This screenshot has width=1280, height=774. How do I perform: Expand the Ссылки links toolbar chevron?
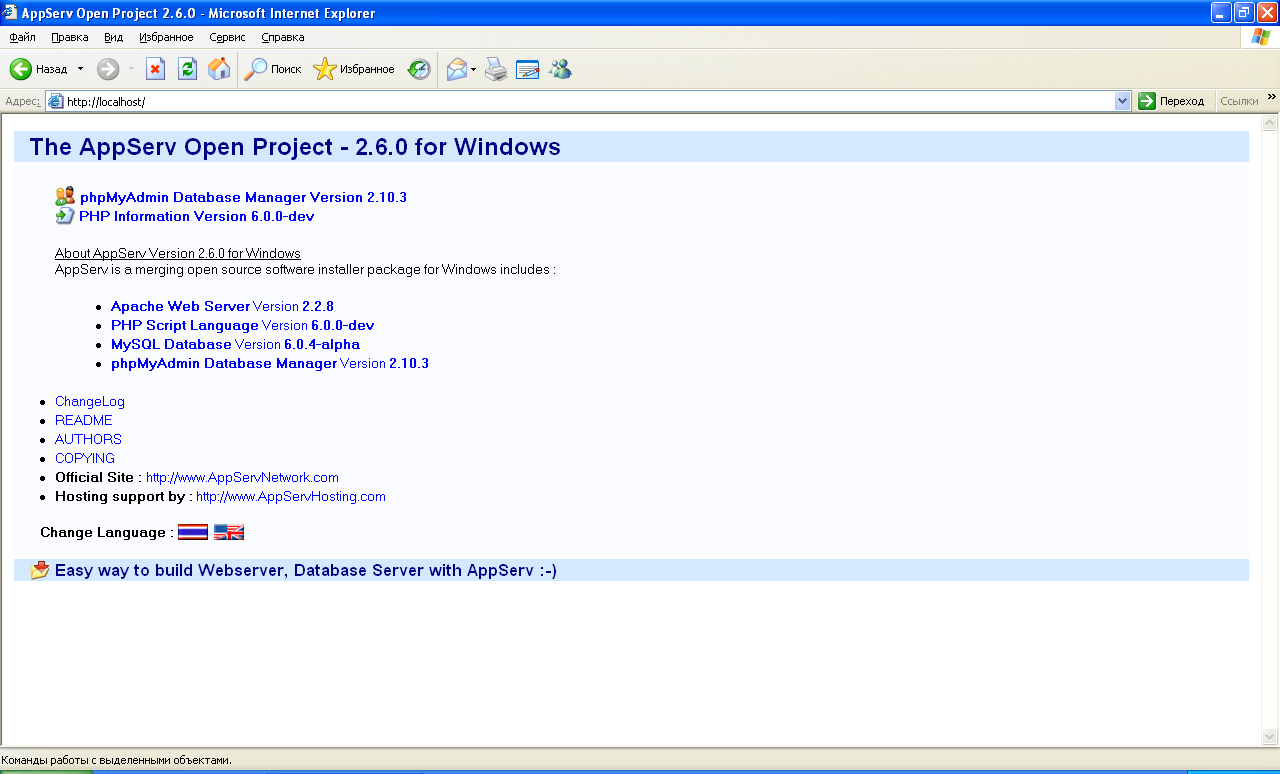1272,97
